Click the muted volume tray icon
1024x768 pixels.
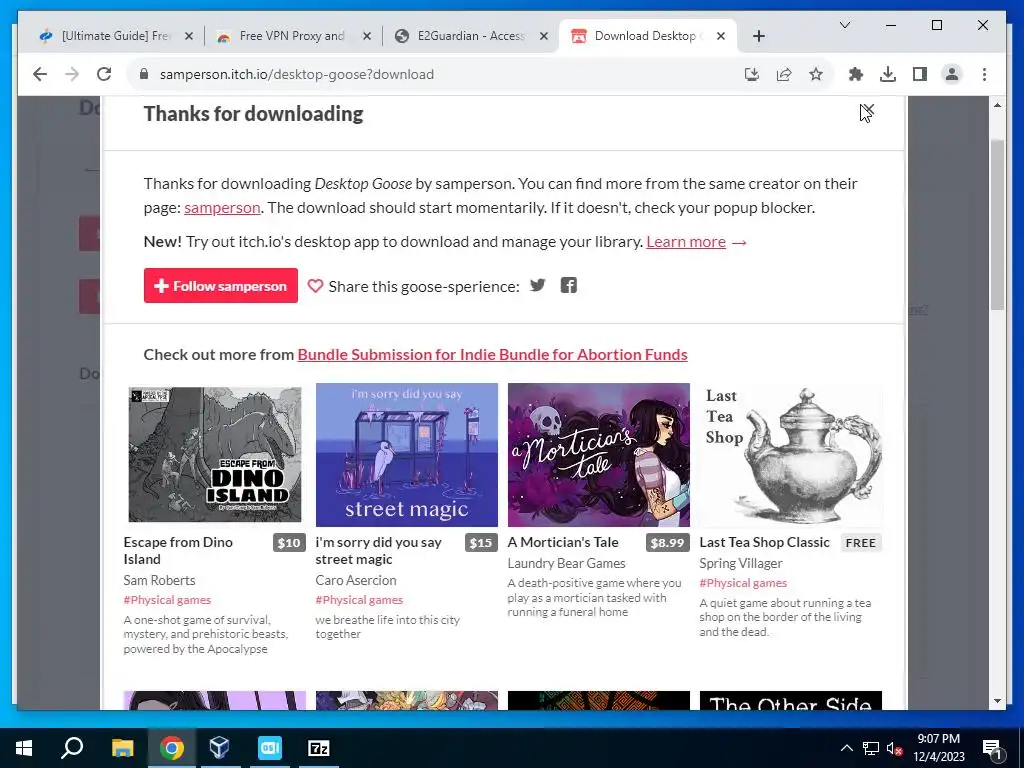click(x=895, y=748)
